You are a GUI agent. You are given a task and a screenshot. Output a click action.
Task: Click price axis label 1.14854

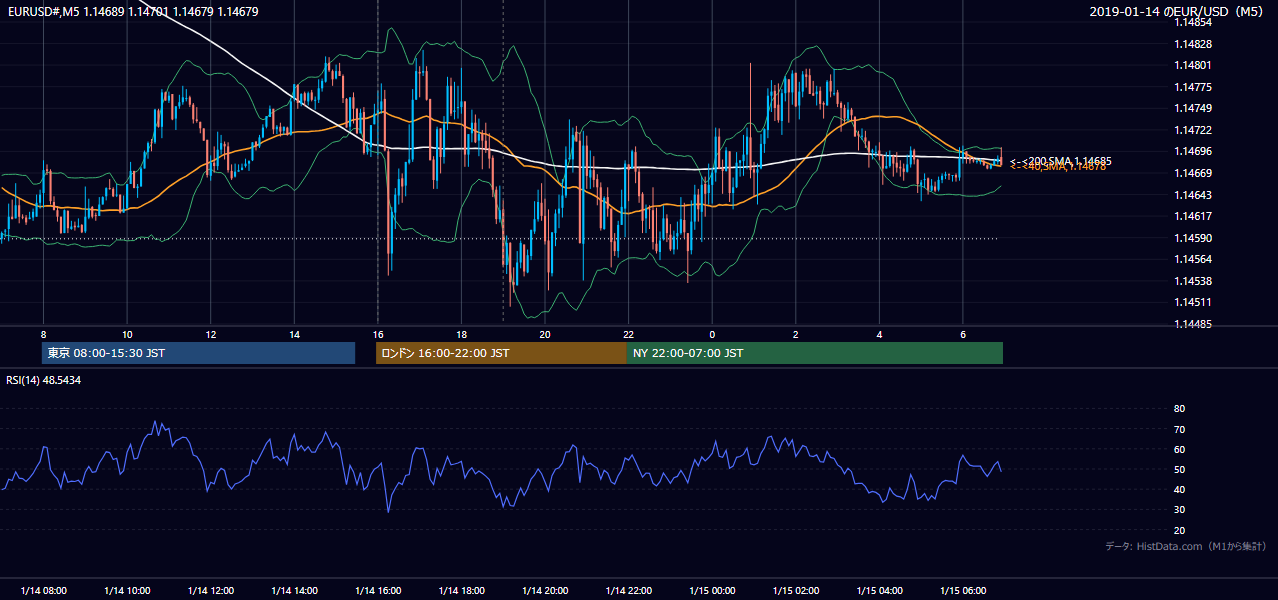click(1194, 22)
